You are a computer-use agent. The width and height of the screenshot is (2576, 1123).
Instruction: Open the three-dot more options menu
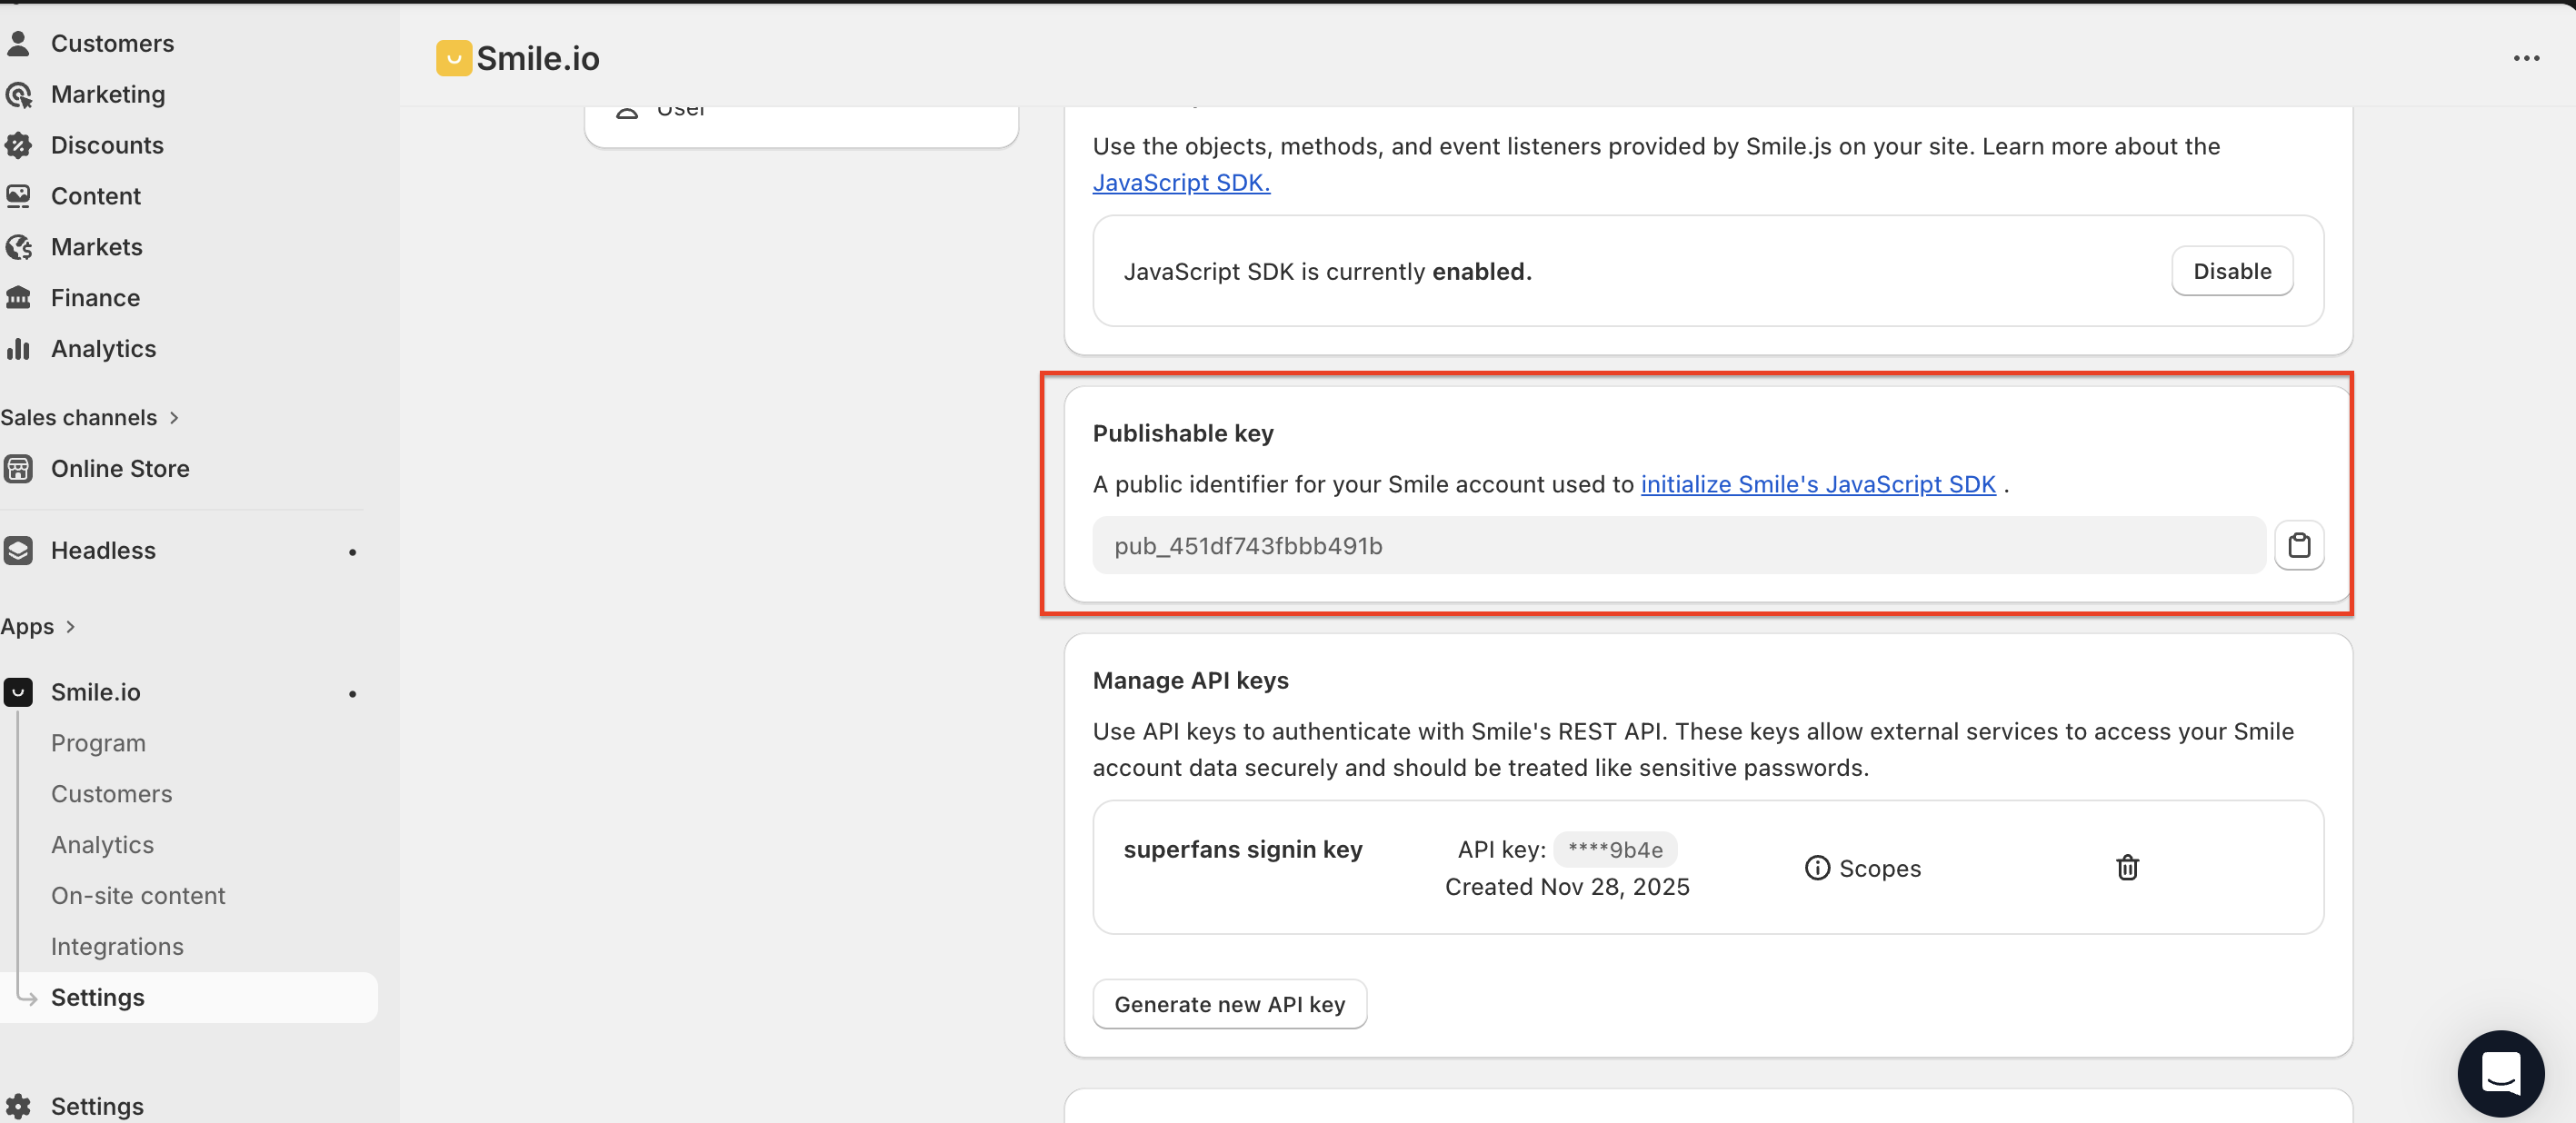(2525, 58)
